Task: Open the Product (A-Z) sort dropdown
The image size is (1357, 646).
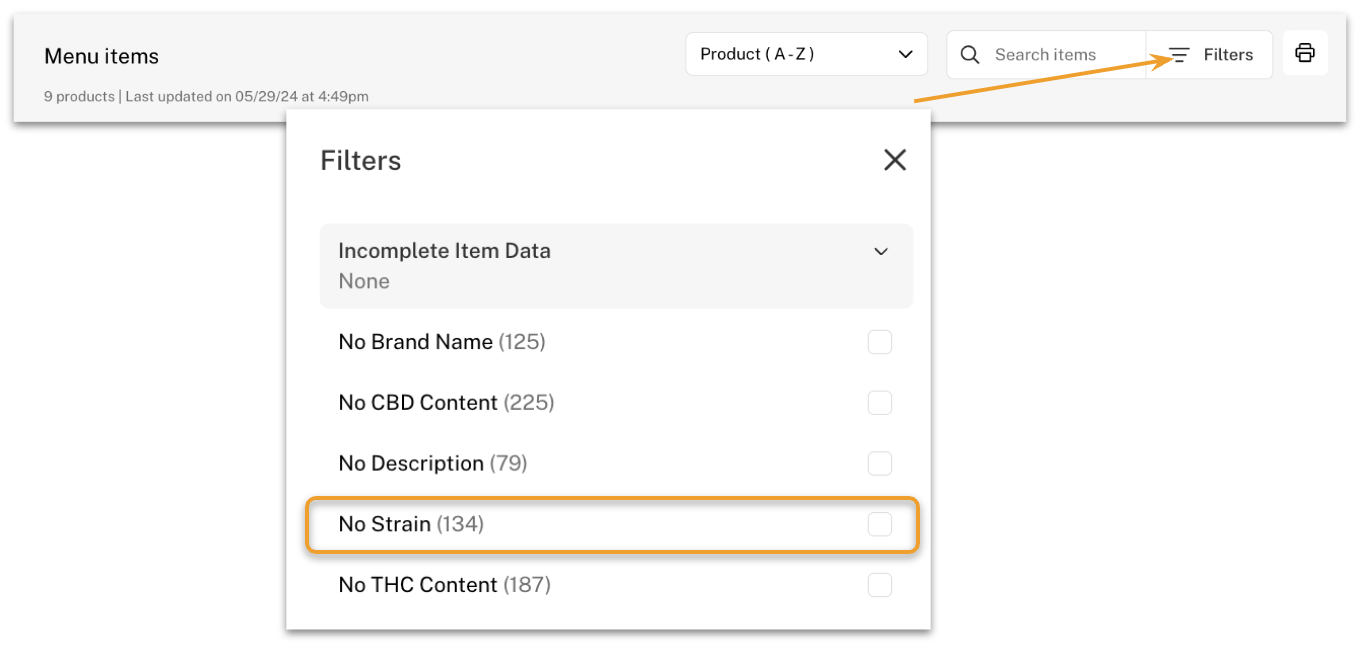Action: click(806, 54)
